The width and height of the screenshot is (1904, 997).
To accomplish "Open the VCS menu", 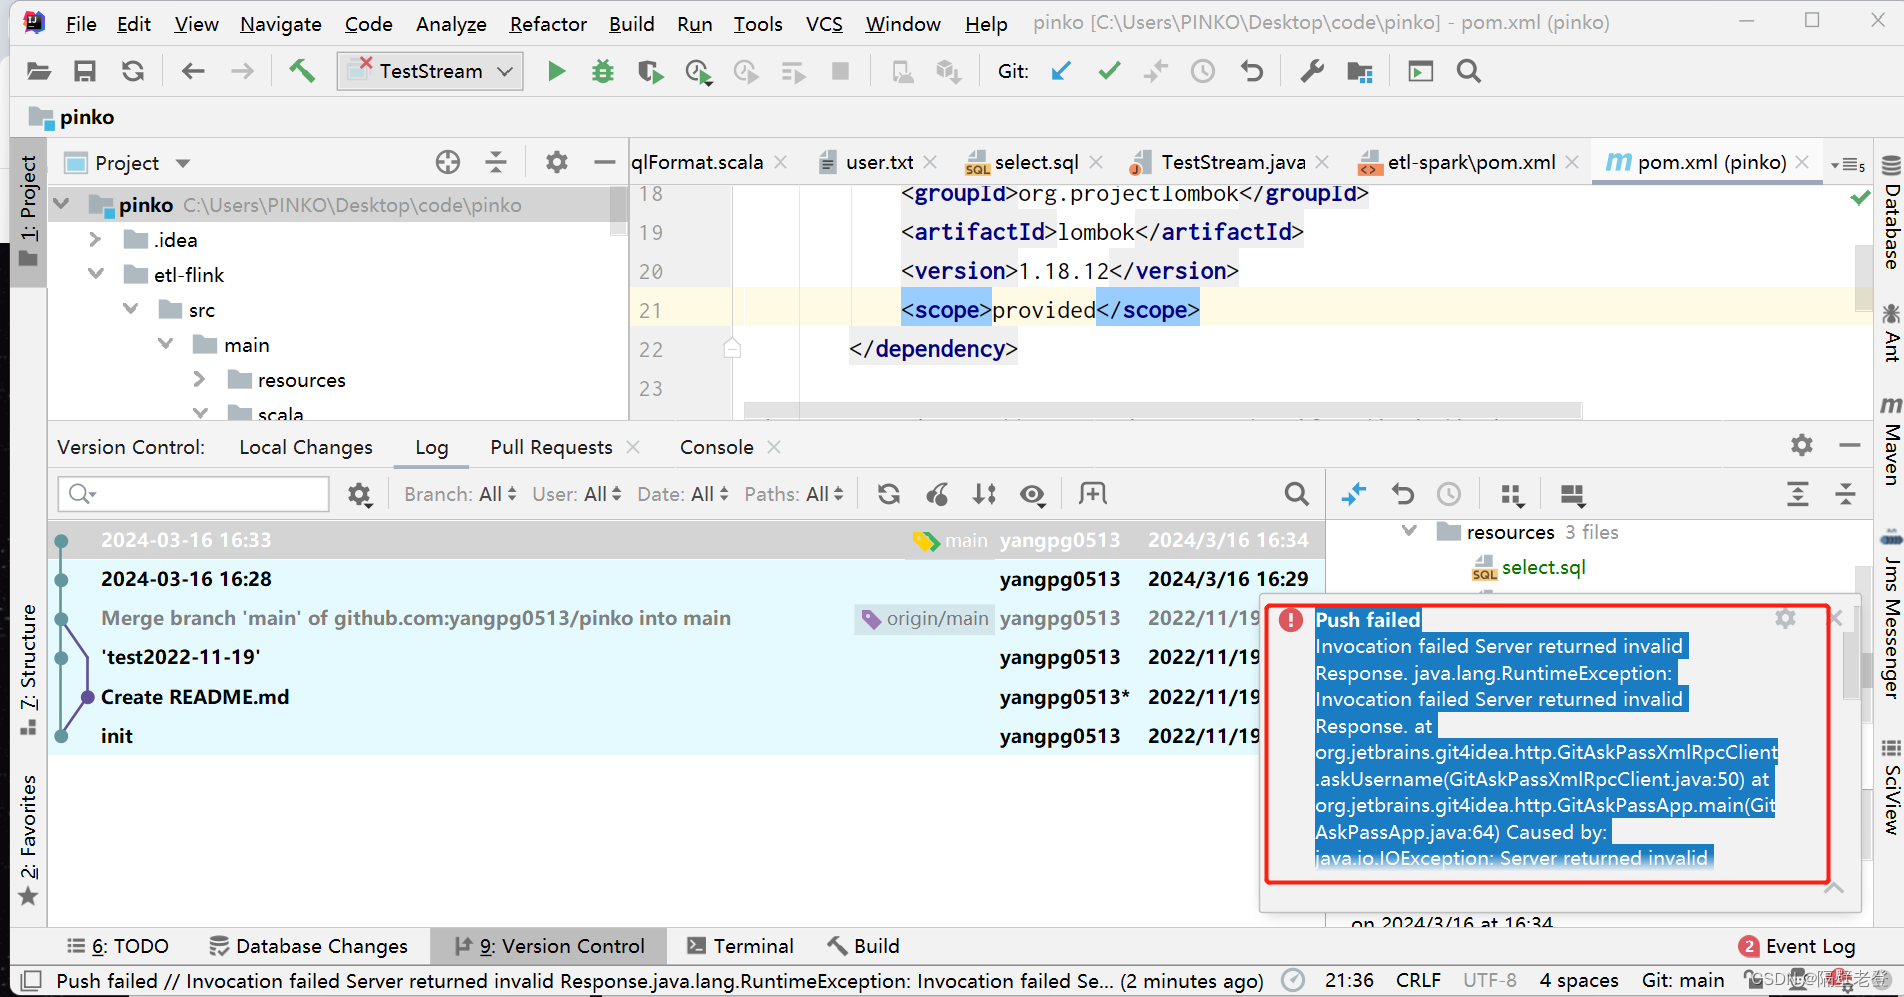I will (824, 24).
